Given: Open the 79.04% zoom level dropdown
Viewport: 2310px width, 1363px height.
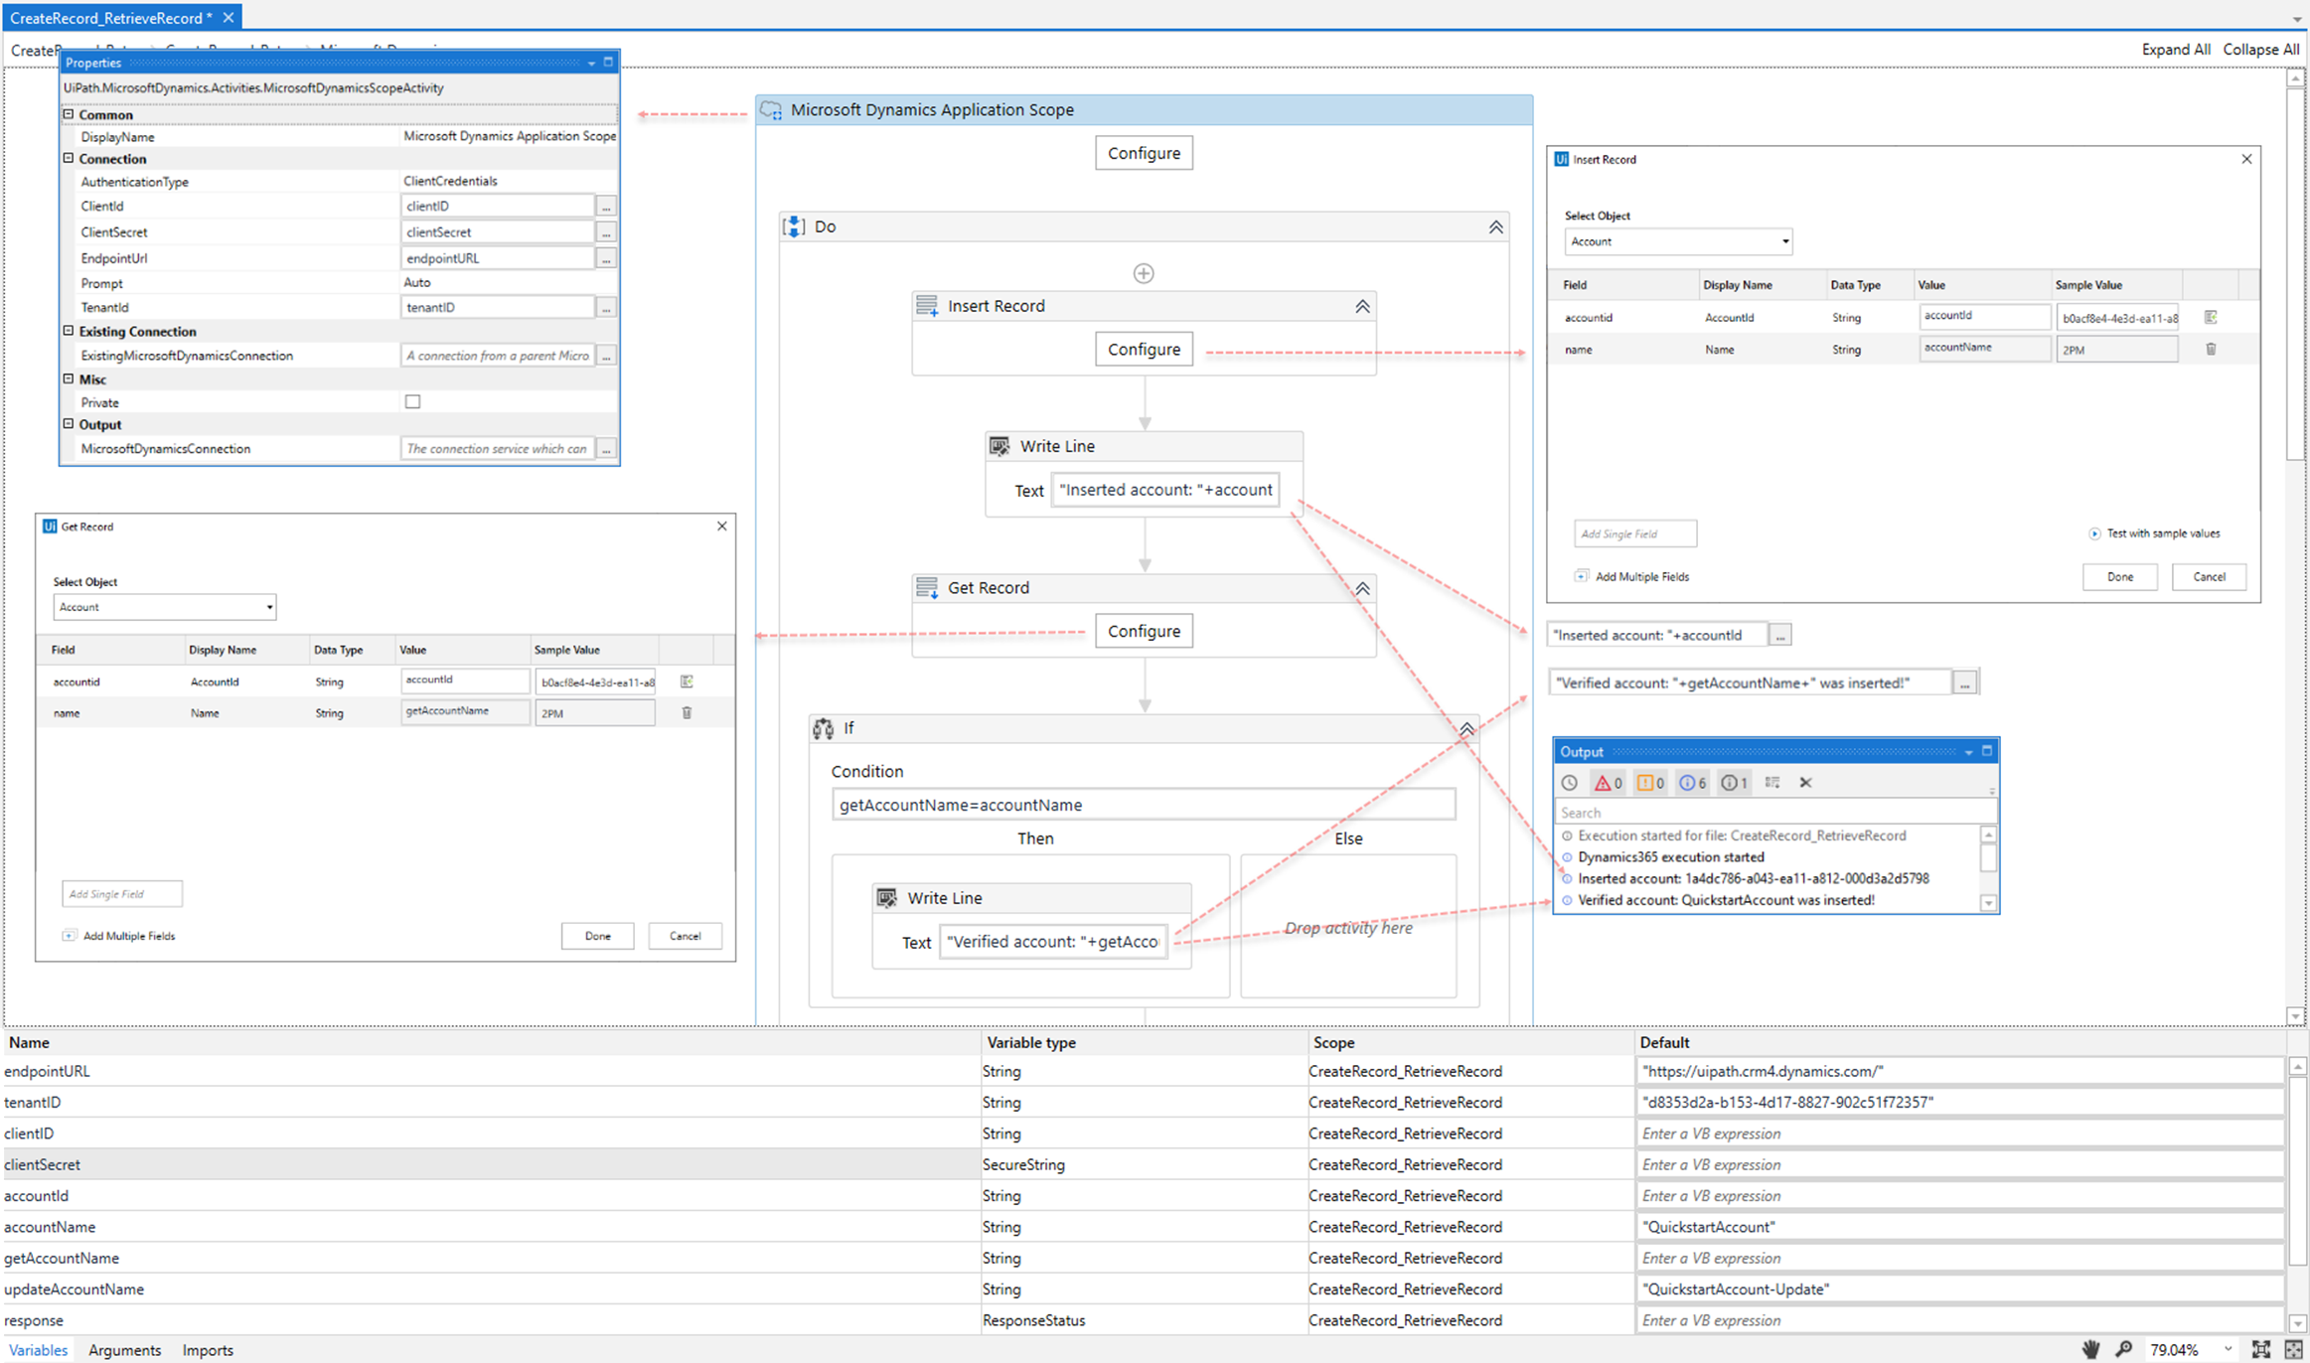Looking at the screenshot, I should 2228,1349.
